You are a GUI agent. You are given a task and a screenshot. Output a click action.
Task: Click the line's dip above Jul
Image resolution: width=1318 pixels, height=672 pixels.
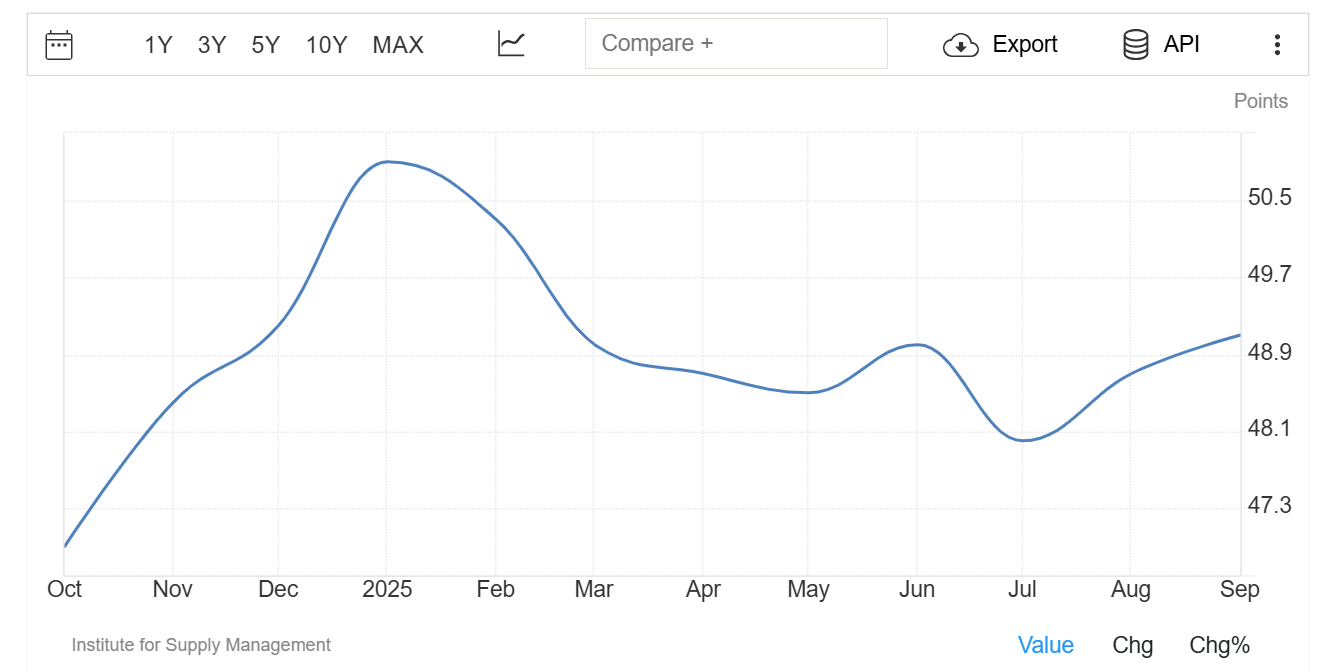coord(1024,440)
